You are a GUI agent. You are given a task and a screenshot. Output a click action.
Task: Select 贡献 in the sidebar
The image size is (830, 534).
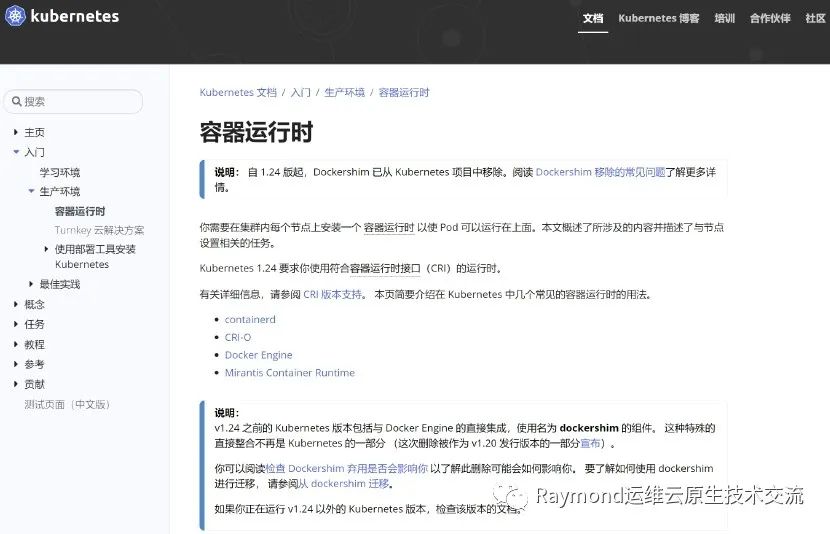click(34, 384)
